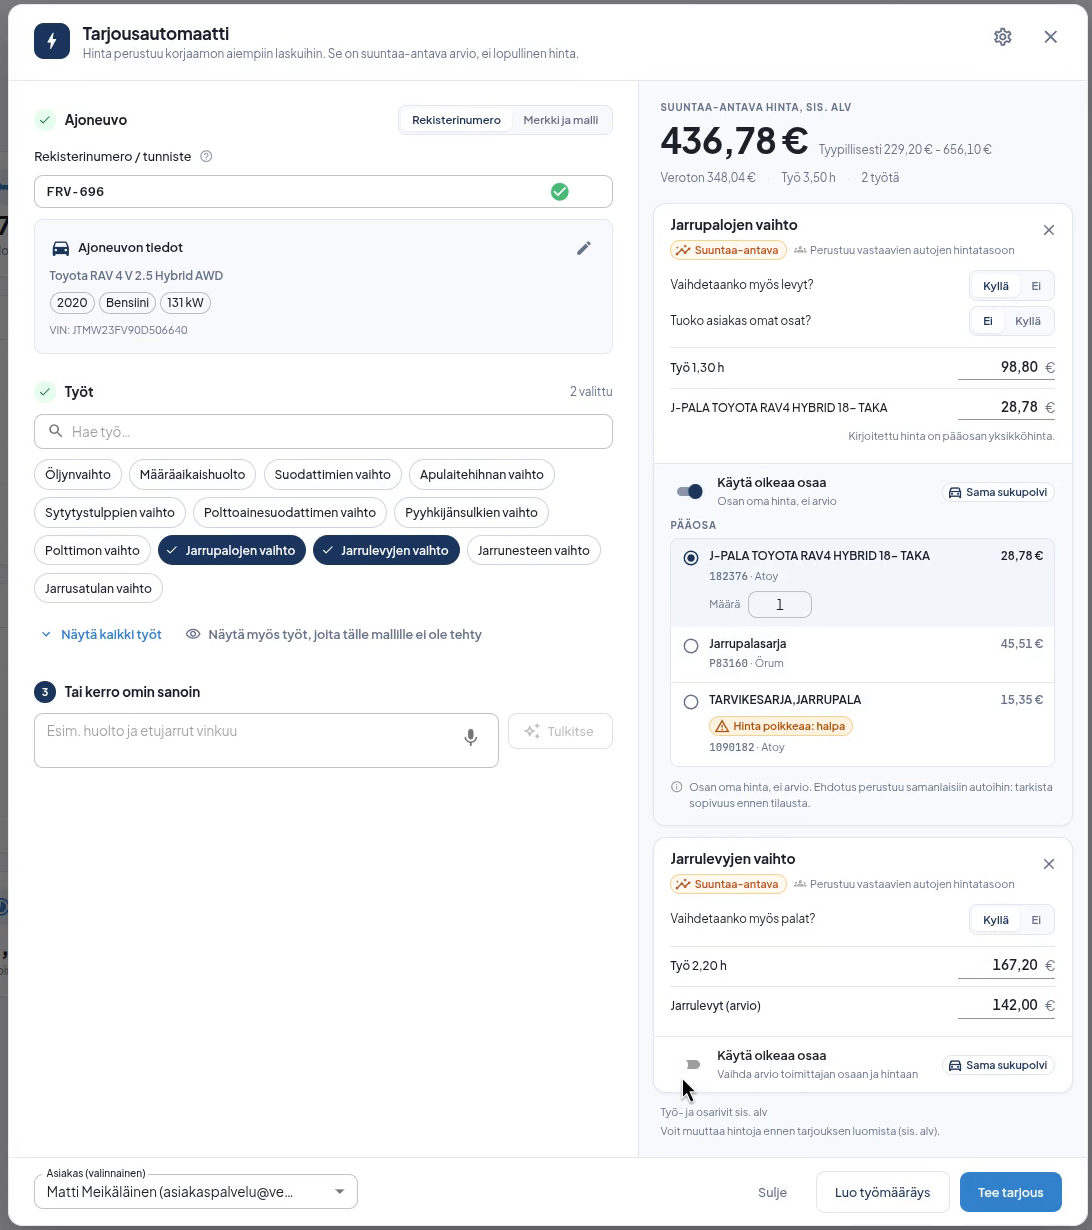Click the Tulkitse button
Image resolution: width=1092 pixels, height=1230 pixels.
[x=560, y=731]
